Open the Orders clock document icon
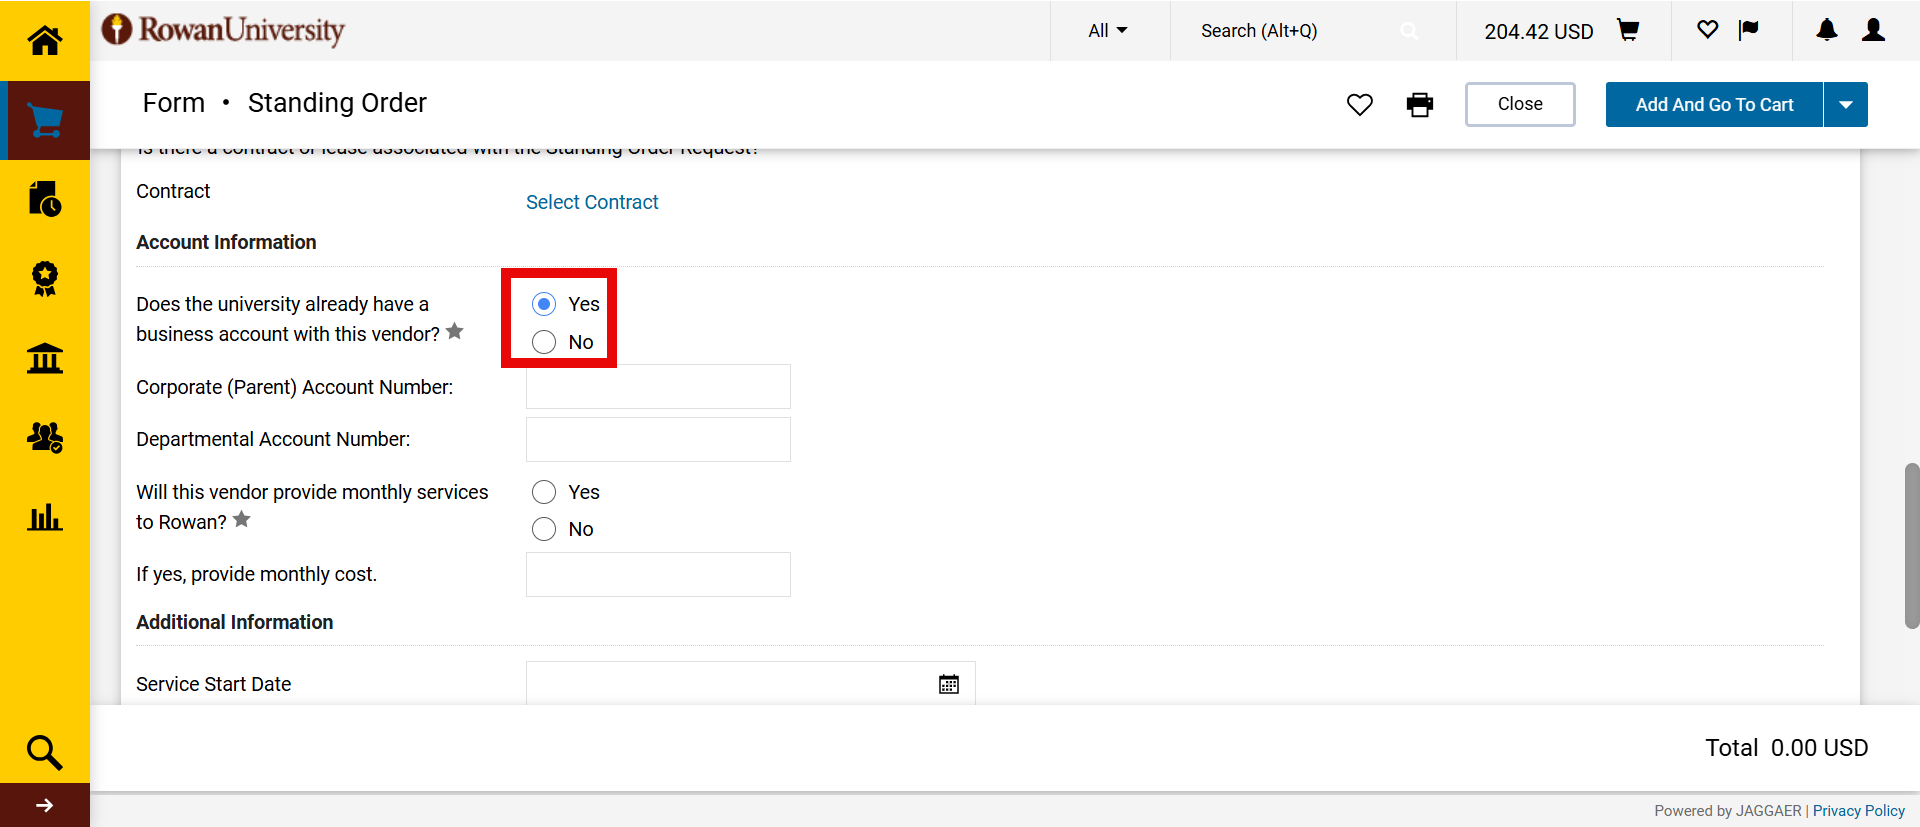 coord(44,199)
